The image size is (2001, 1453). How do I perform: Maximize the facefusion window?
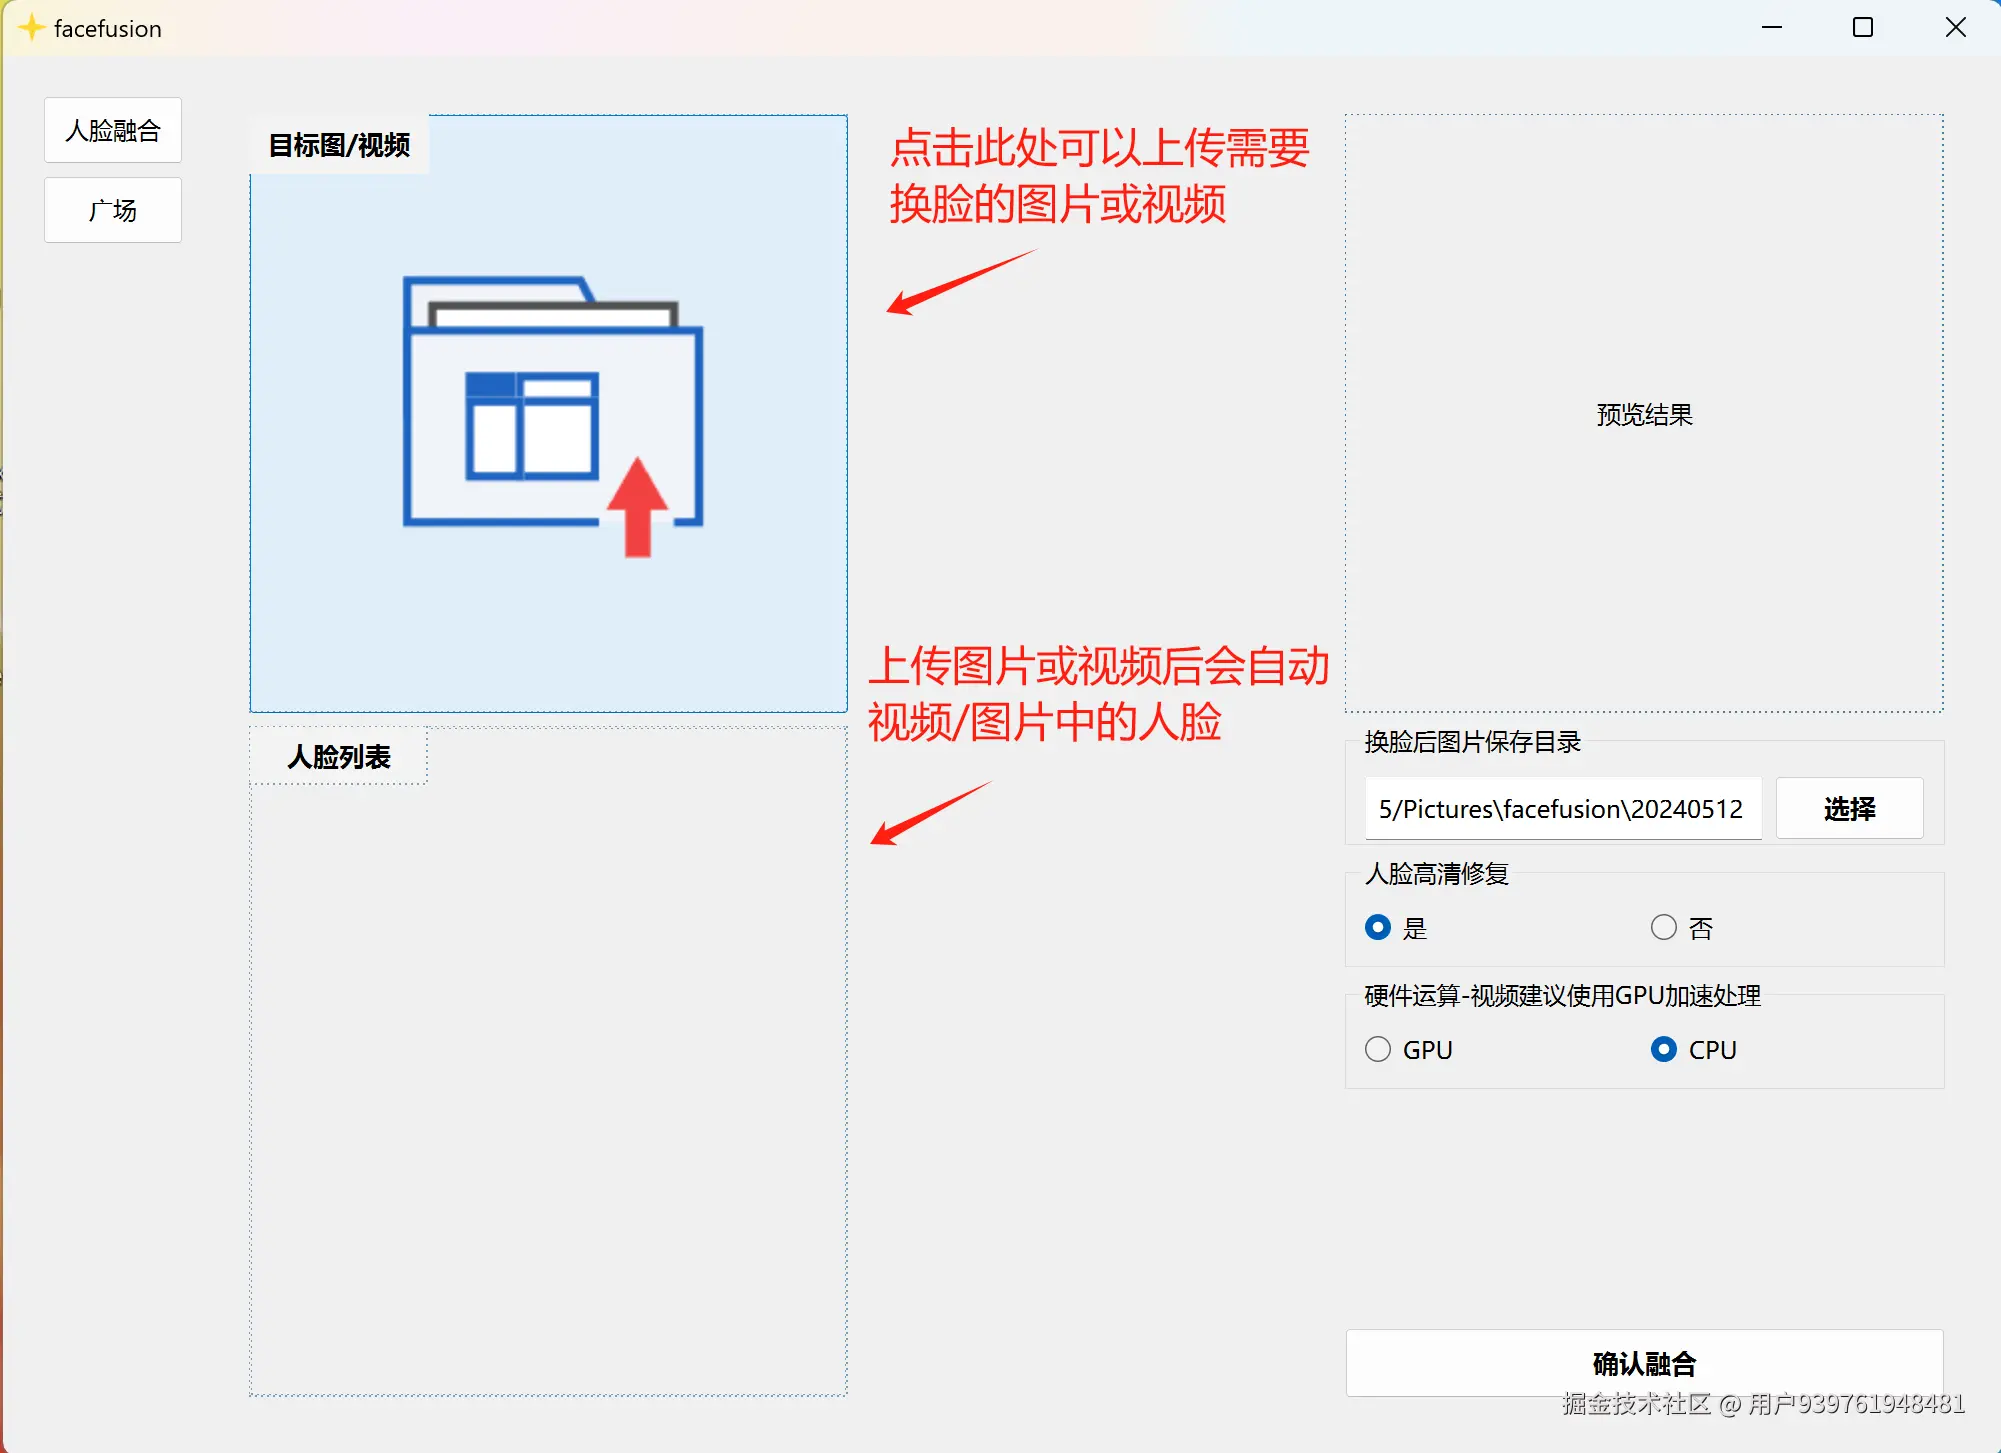pos(1863,28)
